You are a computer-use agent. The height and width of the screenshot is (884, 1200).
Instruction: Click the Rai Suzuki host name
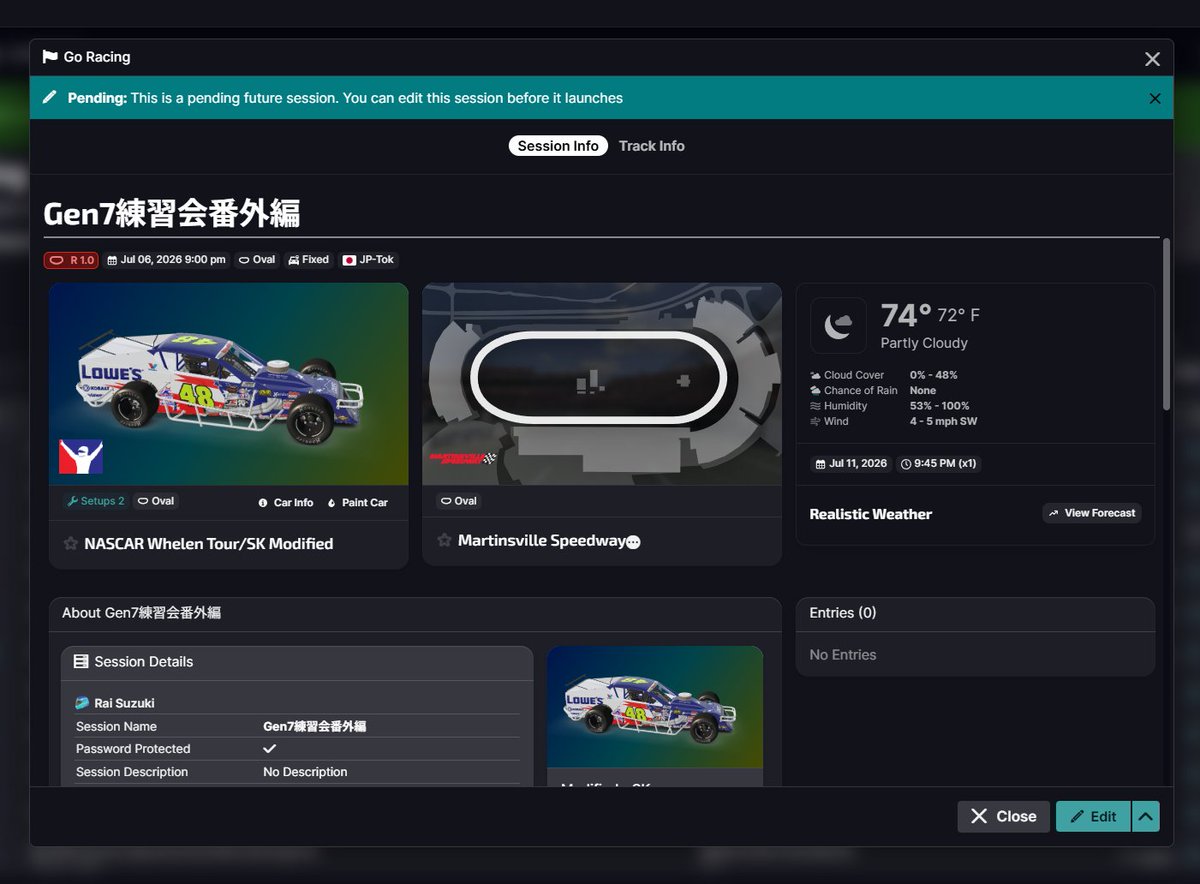tap(124, 703)
